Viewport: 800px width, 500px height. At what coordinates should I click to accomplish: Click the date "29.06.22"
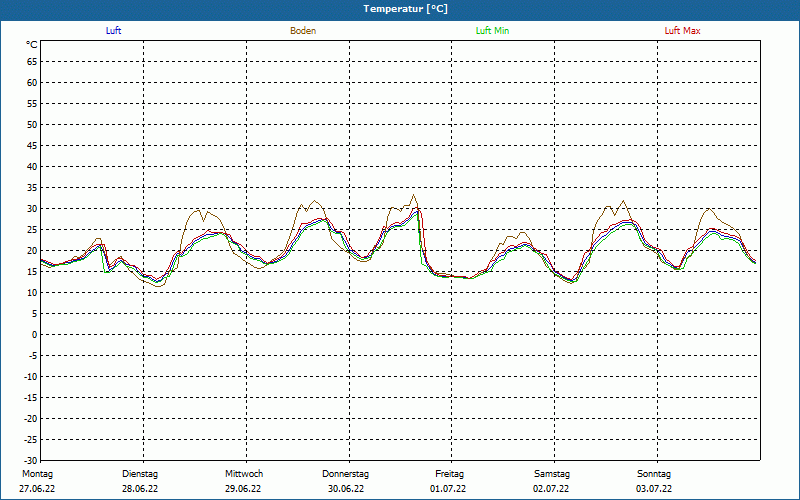243,489
